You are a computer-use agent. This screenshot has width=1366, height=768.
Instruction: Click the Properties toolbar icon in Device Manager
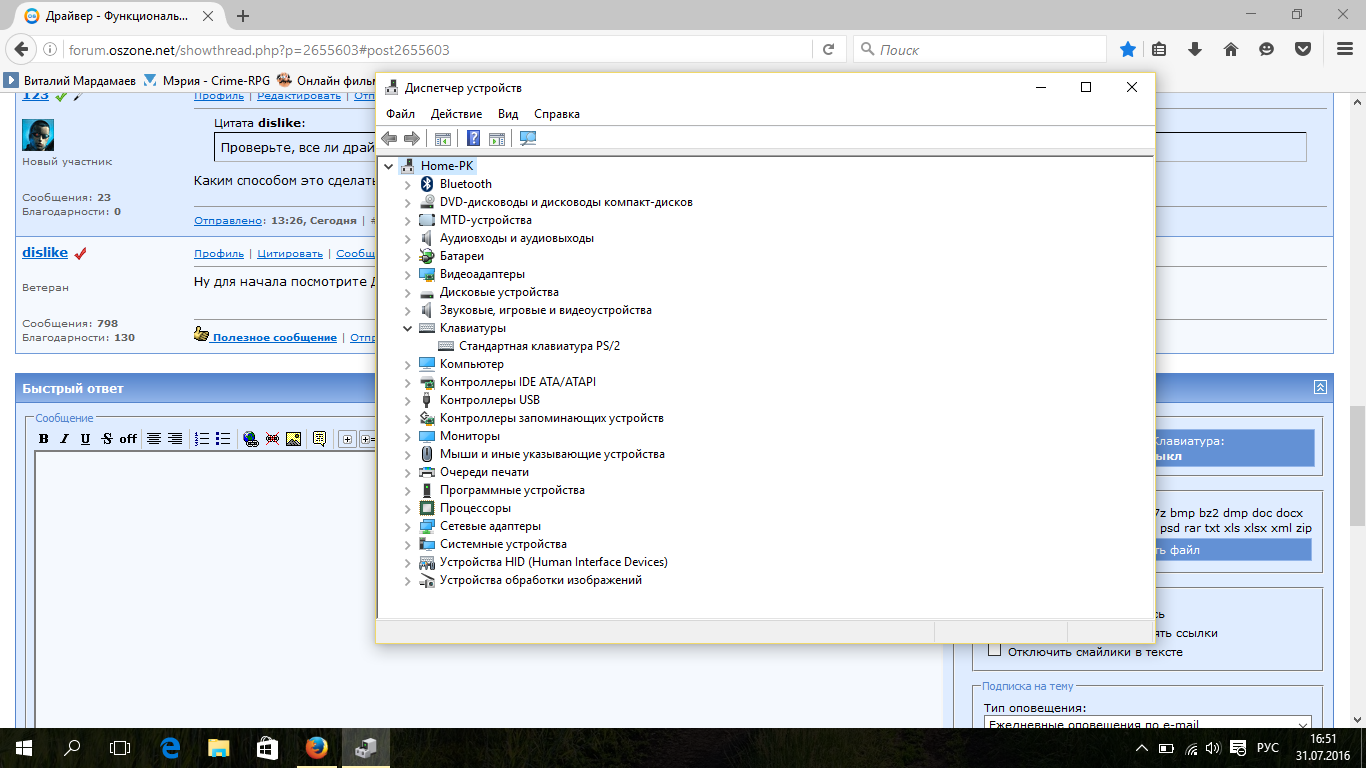click(x=442, y=139)
